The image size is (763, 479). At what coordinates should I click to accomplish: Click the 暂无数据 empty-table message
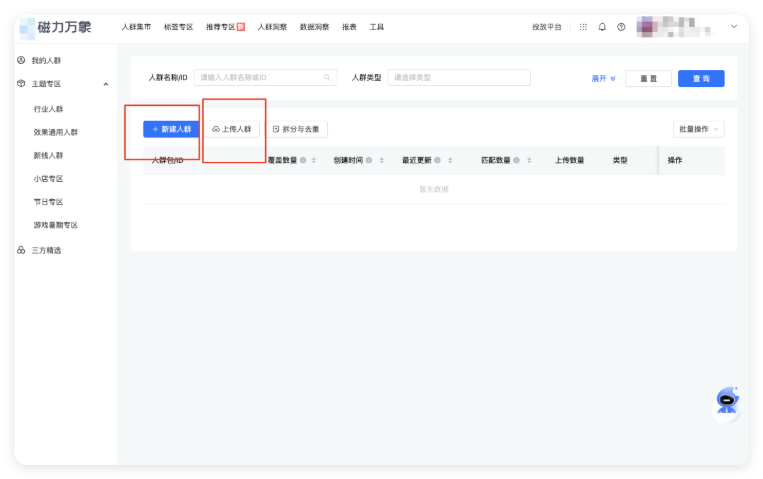click(x=434, y=189)
